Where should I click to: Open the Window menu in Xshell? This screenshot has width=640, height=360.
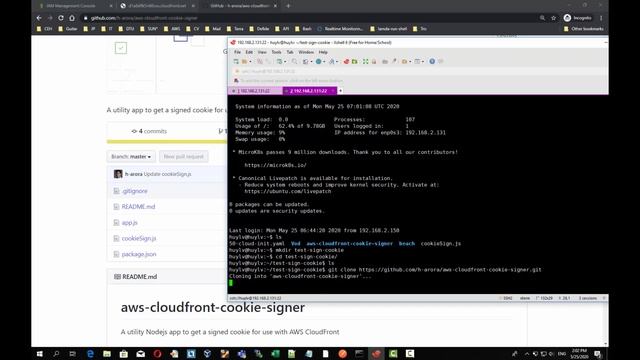click(306, 52)
